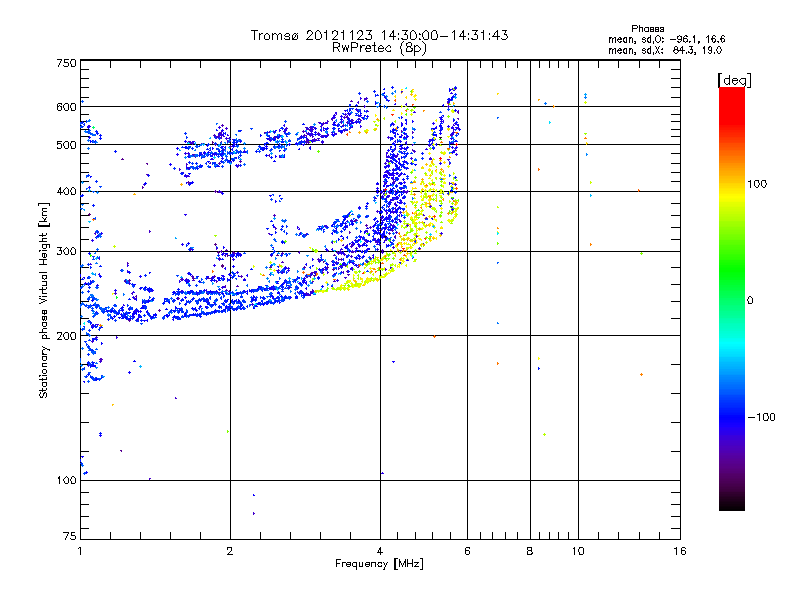The image size is (800, 600).
Task: Click the x-axis tick label '1'
Action: click(80, 551)
